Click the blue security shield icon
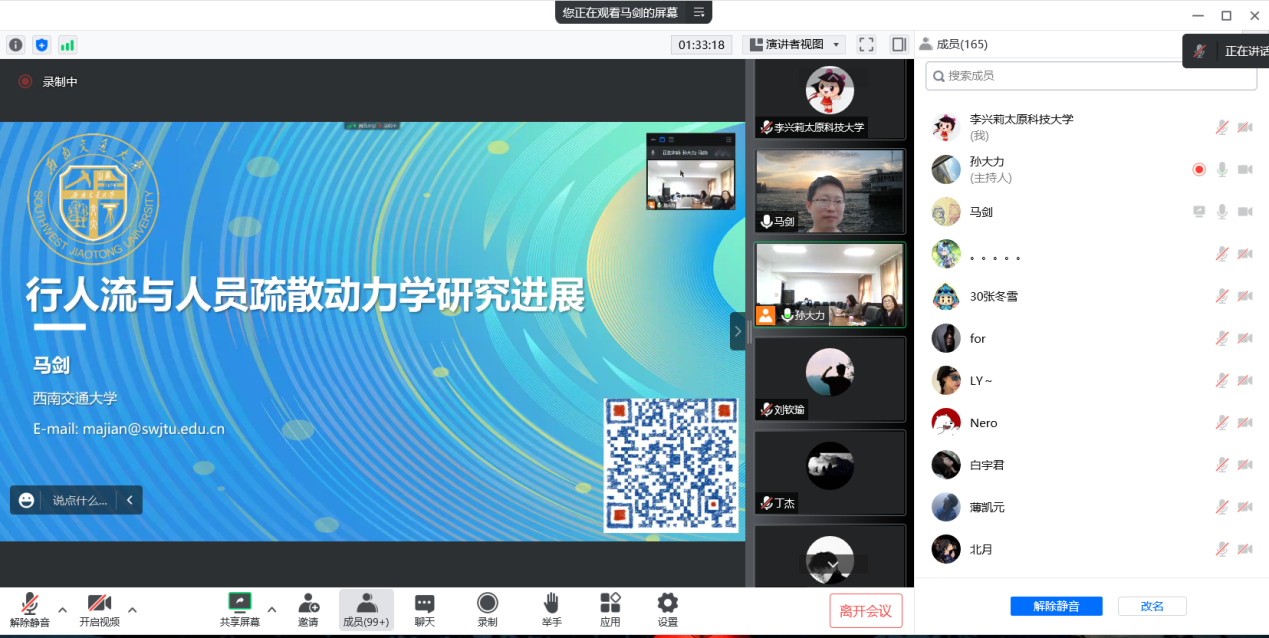This screenshot has width=1269, height=638. 41,45
